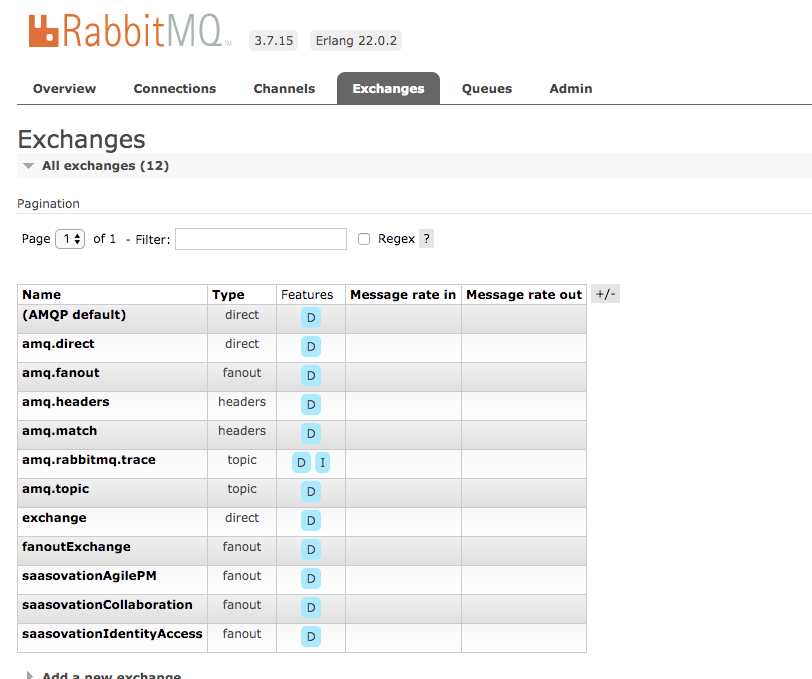Click the D badge in amq.rabbitmq.trace row
This screenshot has height=679, width=812.
[x=301, y=463]
